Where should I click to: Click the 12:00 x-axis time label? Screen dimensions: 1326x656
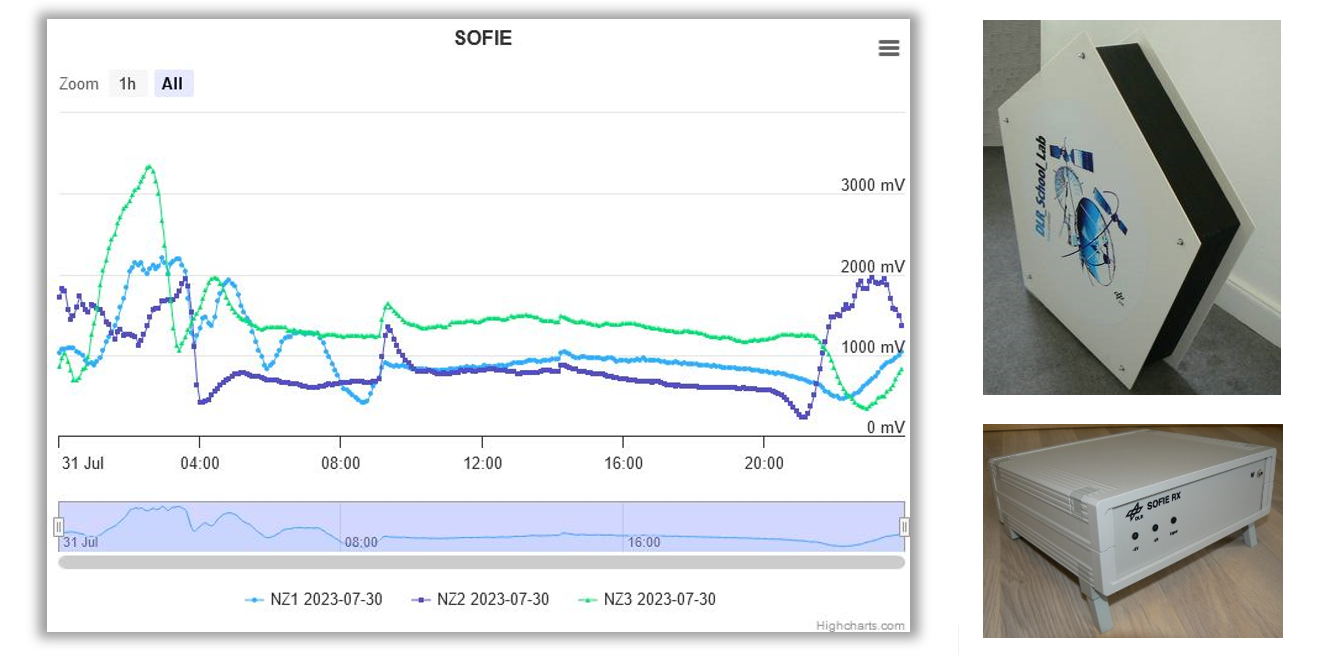(482, 464)
